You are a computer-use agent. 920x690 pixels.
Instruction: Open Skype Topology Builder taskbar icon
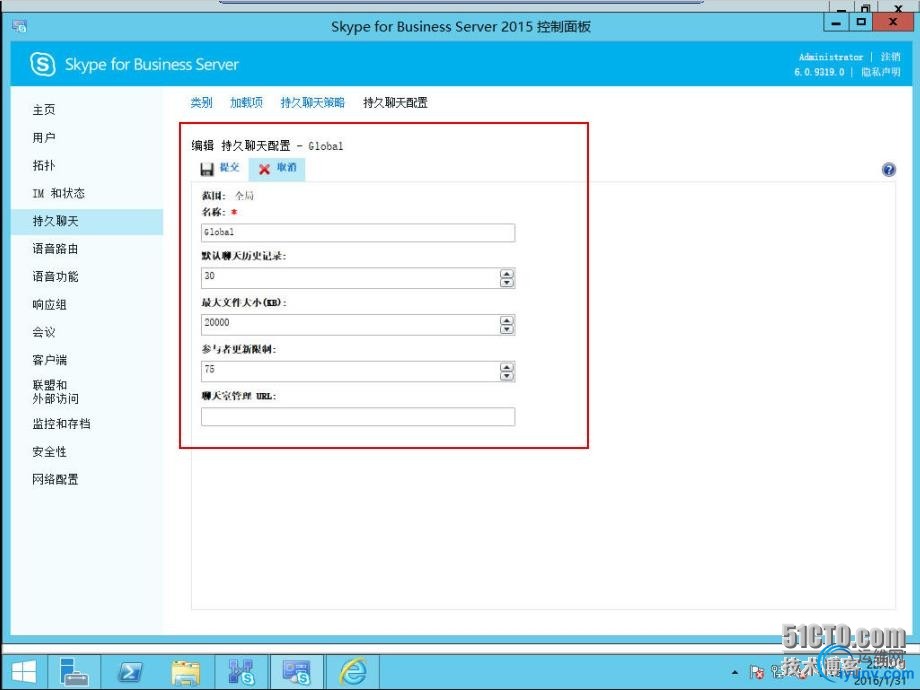(241, 672)
